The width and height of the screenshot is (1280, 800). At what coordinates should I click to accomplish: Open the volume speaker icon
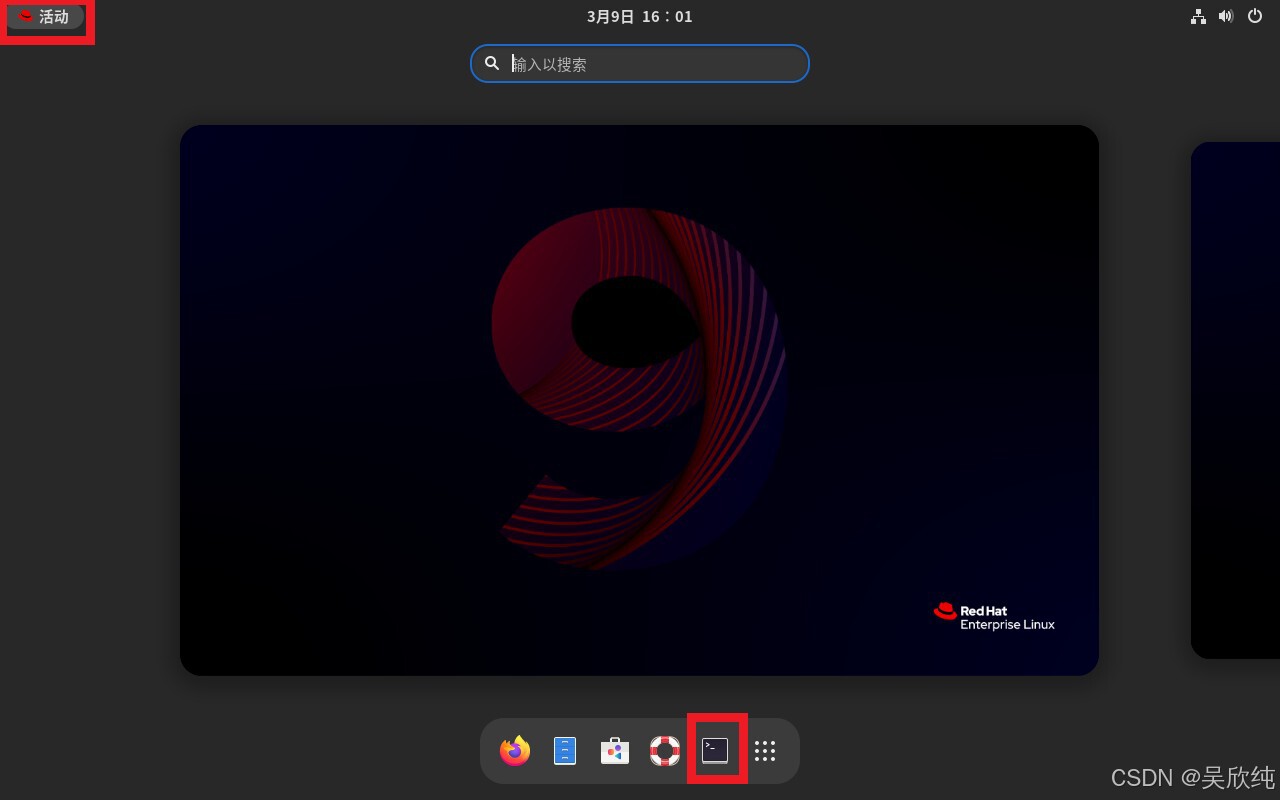pos(1226,16)
